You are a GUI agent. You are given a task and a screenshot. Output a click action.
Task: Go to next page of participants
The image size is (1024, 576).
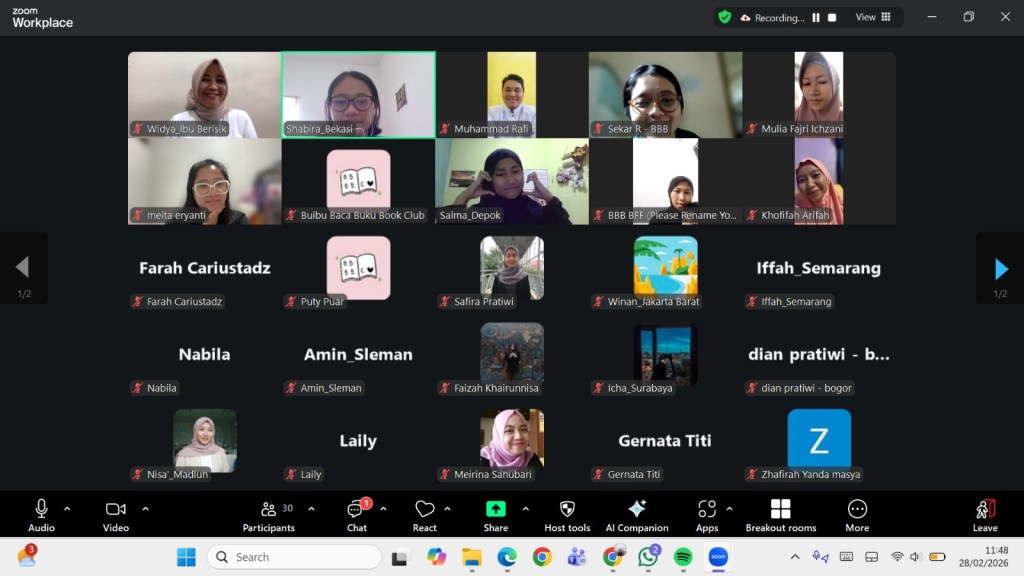pyautogui.click(x=1000, y=268)
